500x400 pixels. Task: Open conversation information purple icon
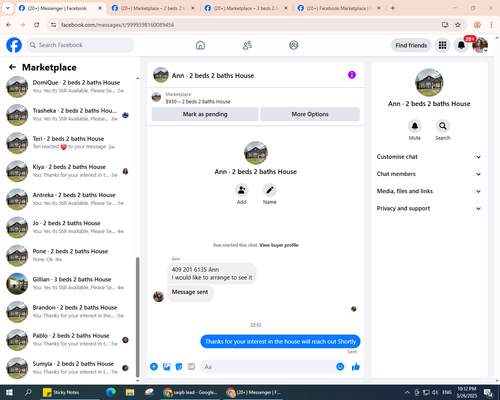point(352,75)
